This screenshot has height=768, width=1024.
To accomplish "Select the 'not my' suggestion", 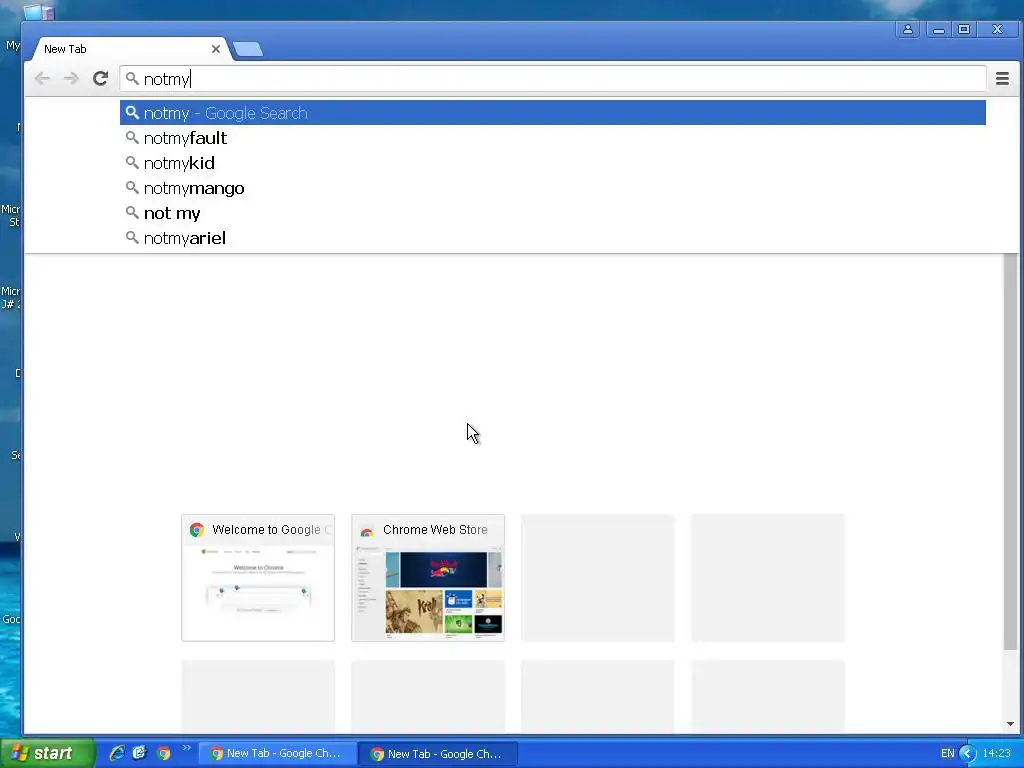I will tap(552, 213).
